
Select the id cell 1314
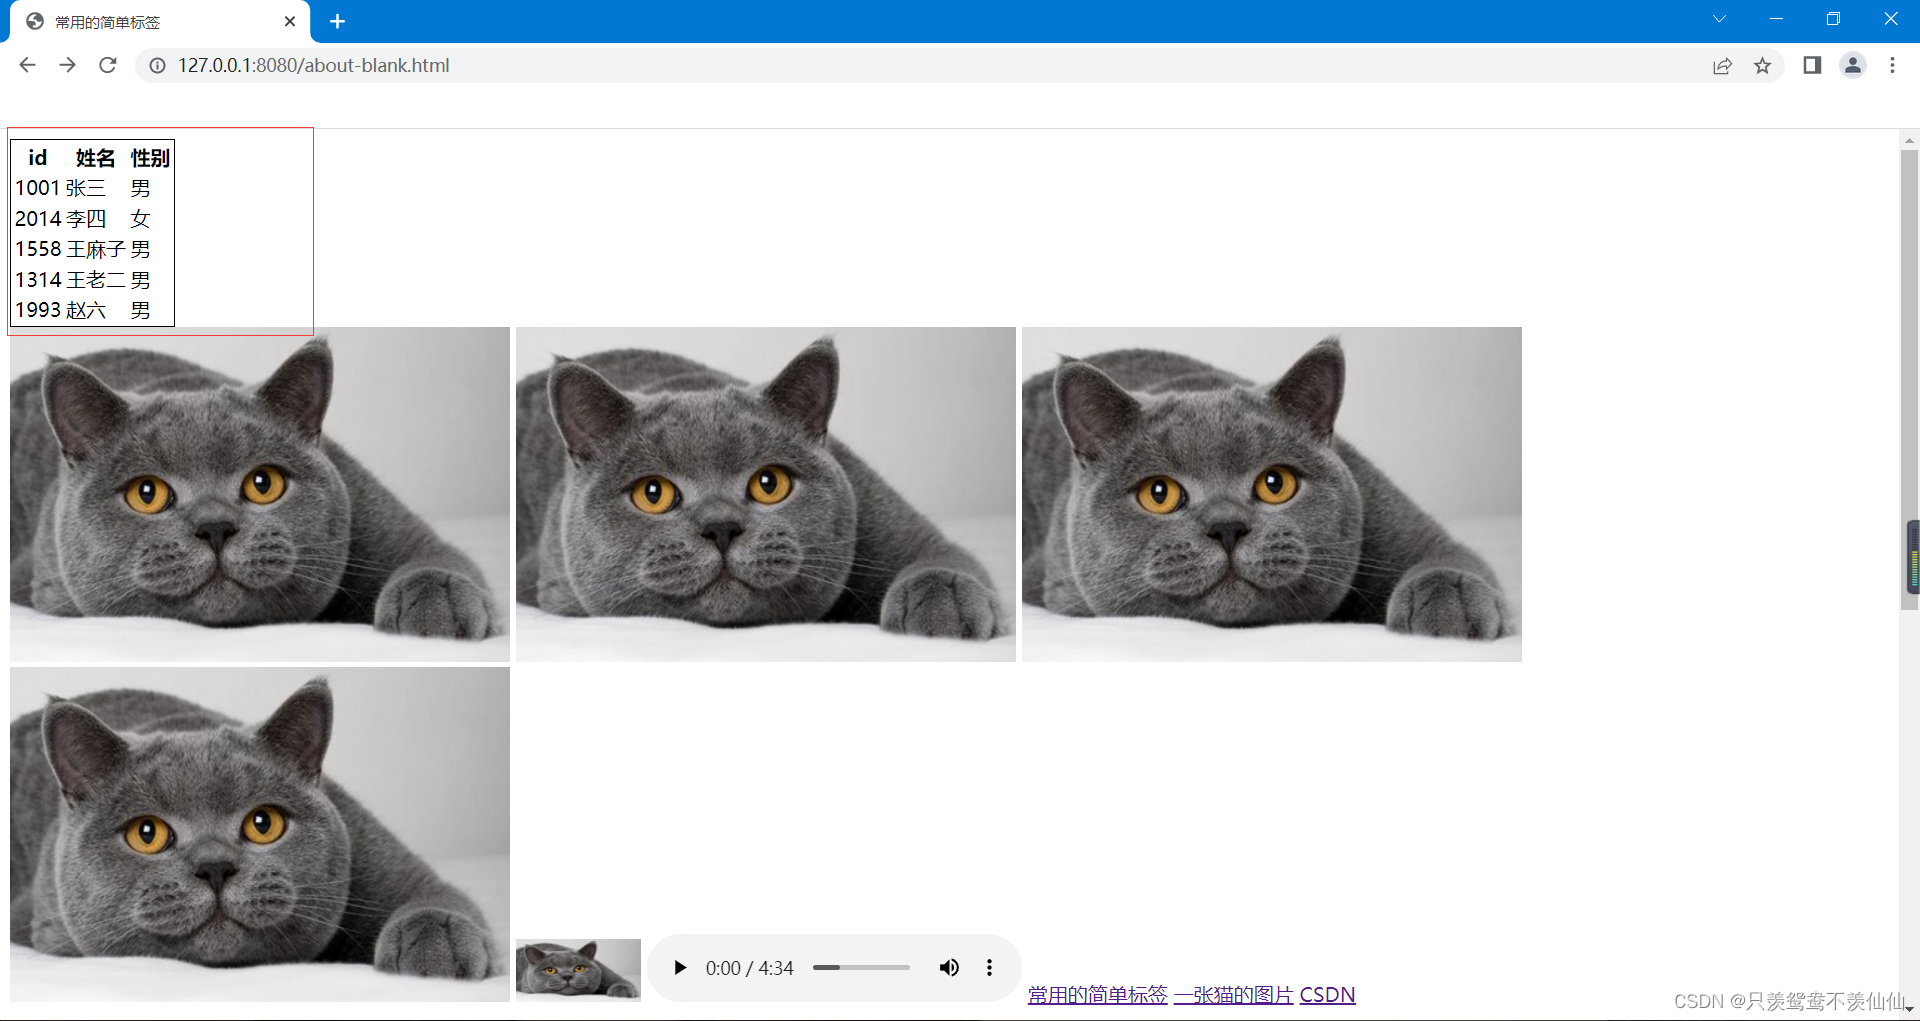[x=38, y=280]
